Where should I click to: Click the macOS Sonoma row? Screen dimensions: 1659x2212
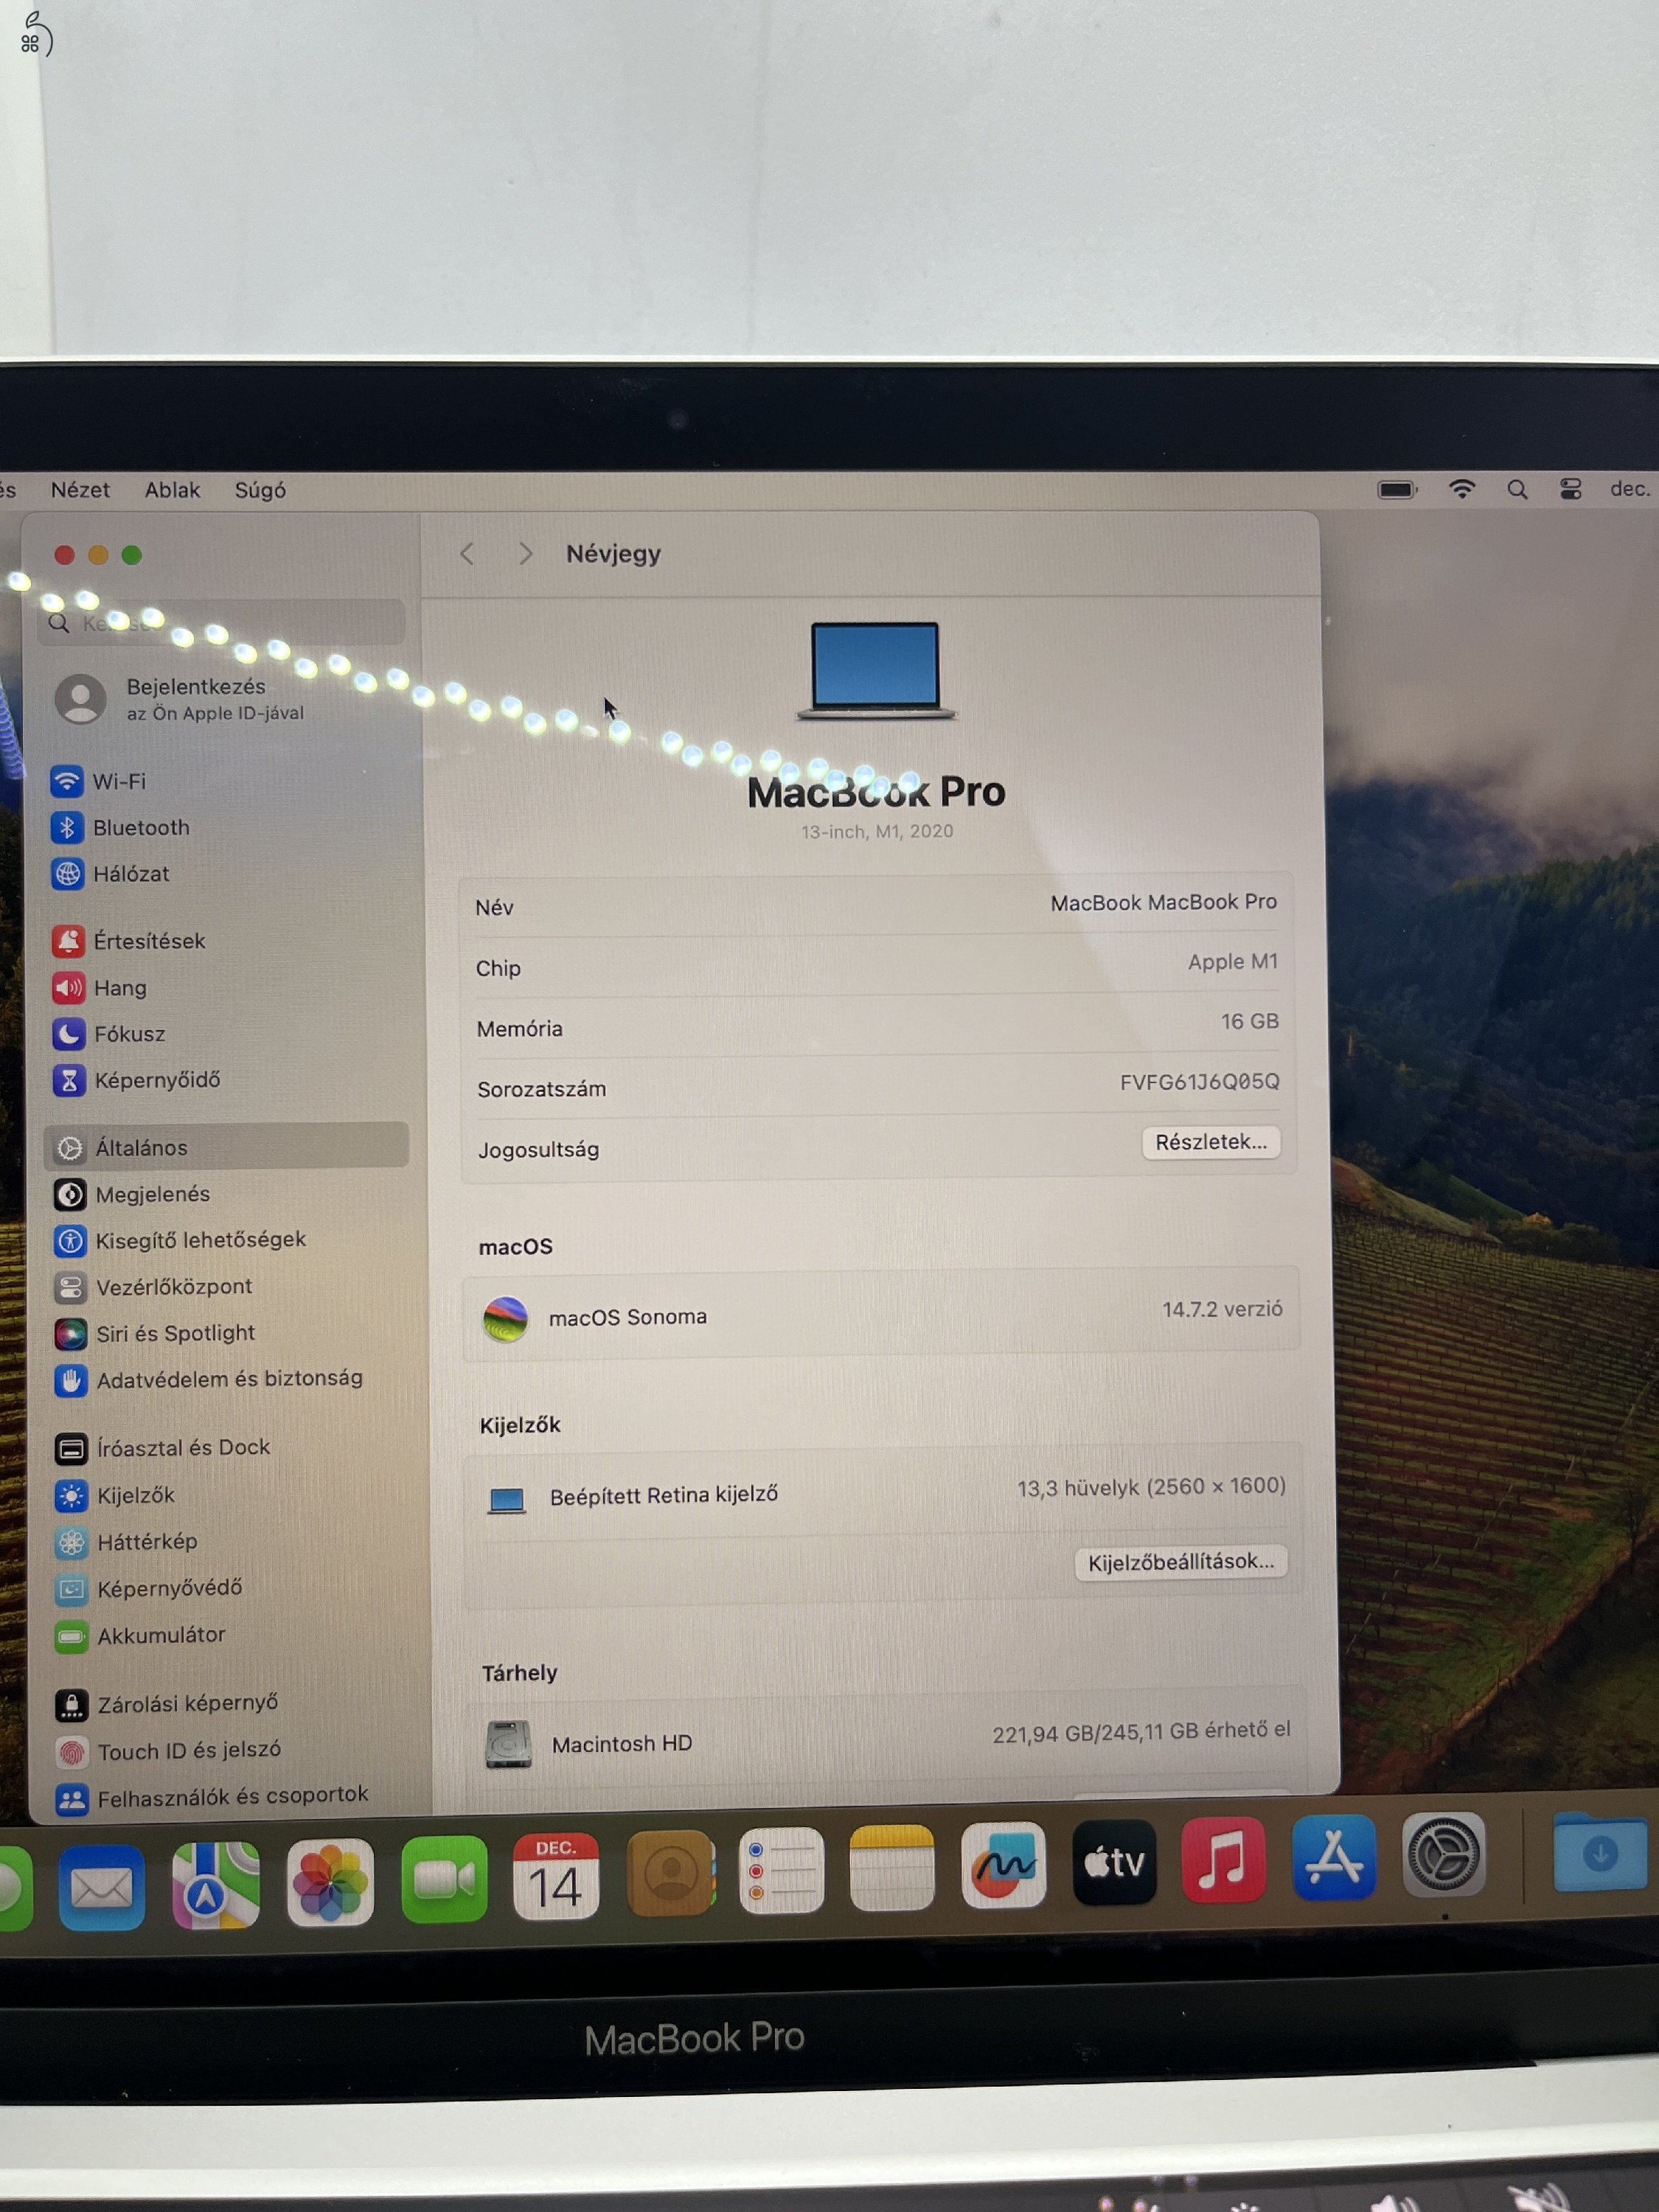click(880, 1315)
